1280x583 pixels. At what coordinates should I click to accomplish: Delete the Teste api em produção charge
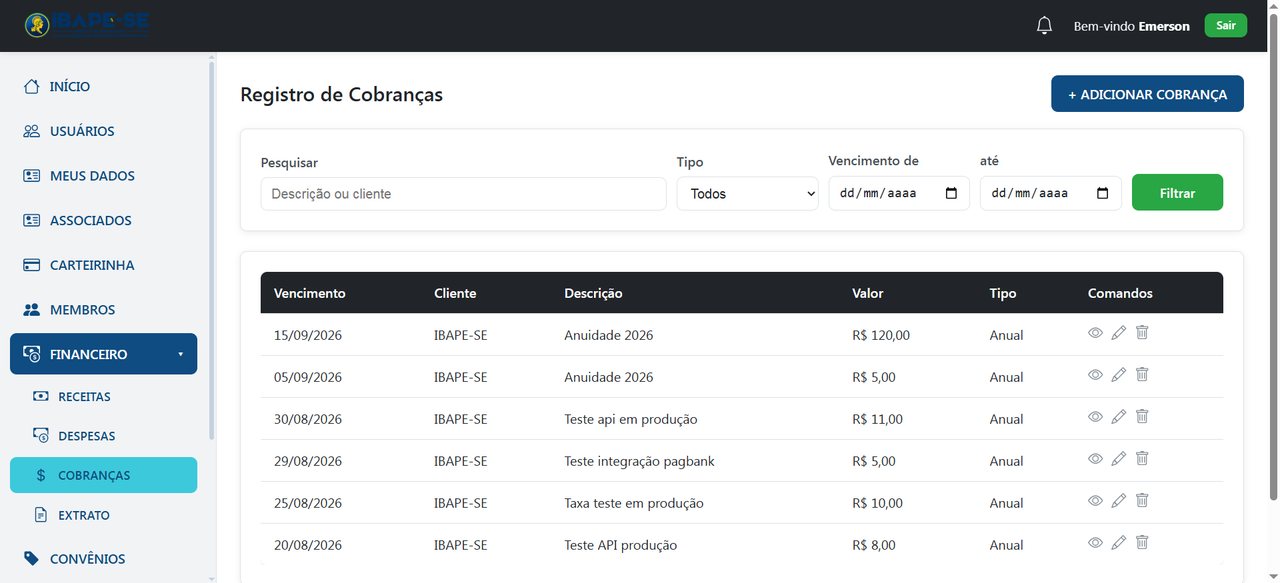(x=1142, y=416)
